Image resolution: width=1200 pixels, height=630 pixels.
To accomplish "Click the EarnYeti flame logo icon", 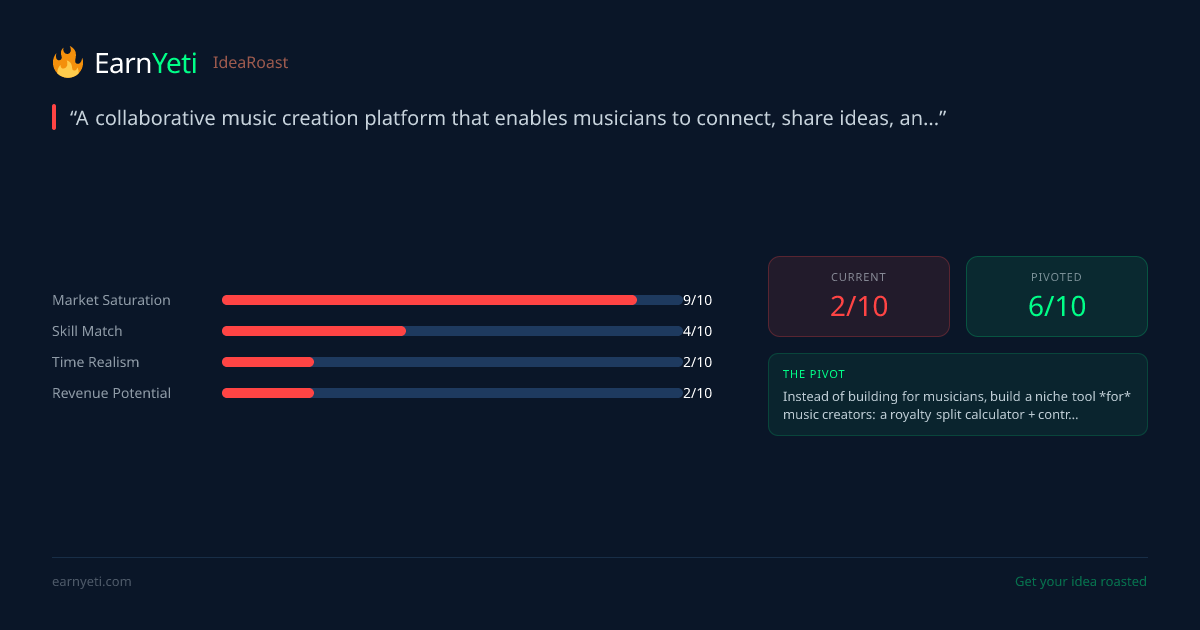I will click(68, 62).
